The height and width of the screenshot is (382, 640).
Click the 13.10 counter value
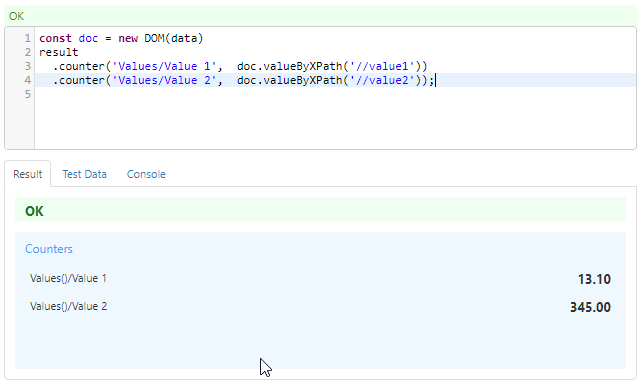pyautogui.click(x=594, y=279)
